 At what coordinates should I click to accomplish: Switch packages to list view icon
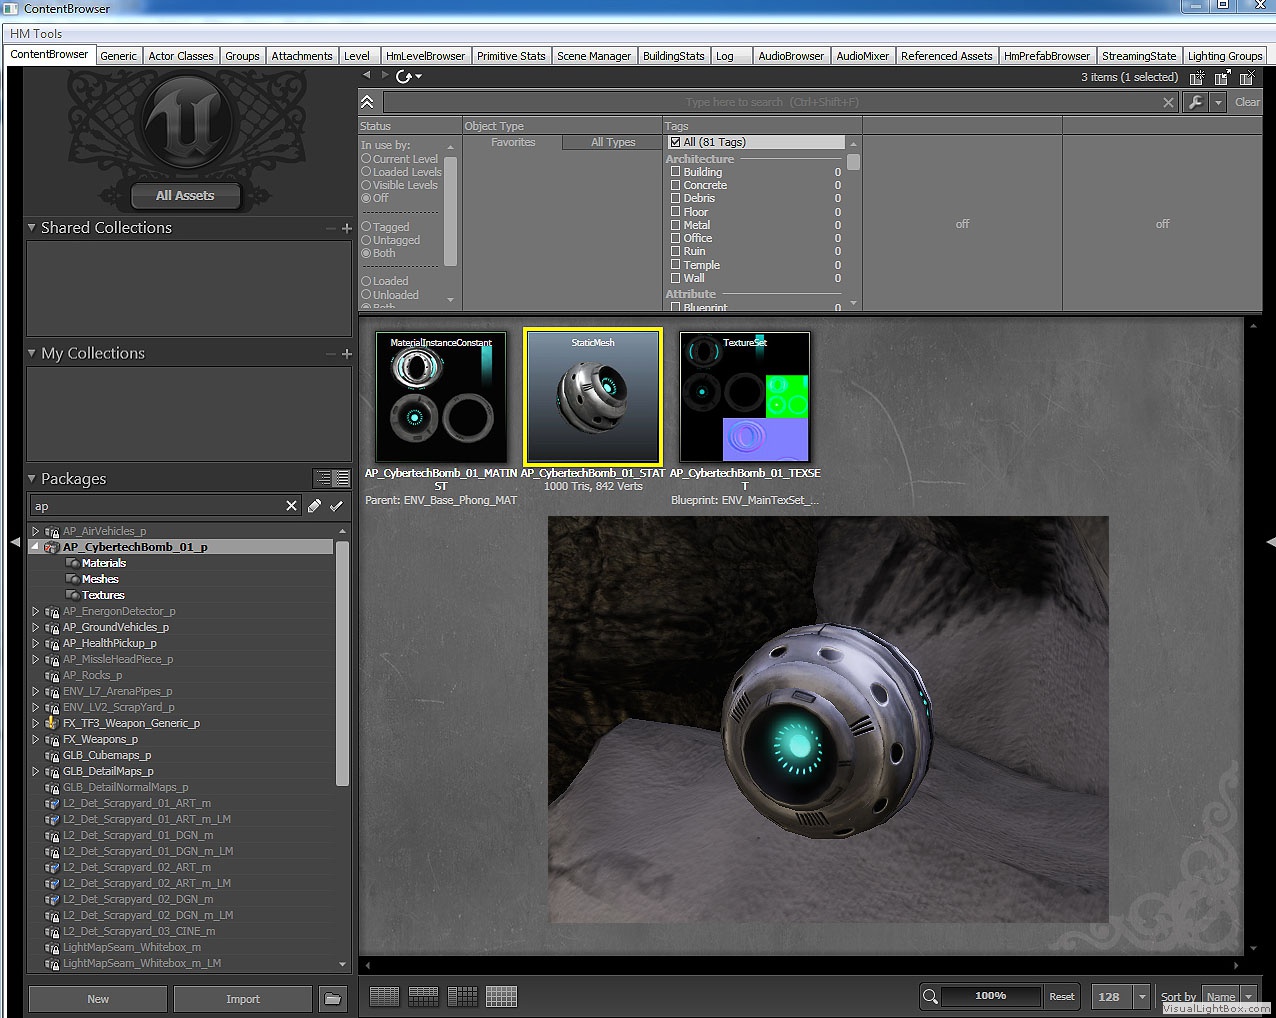341,478
